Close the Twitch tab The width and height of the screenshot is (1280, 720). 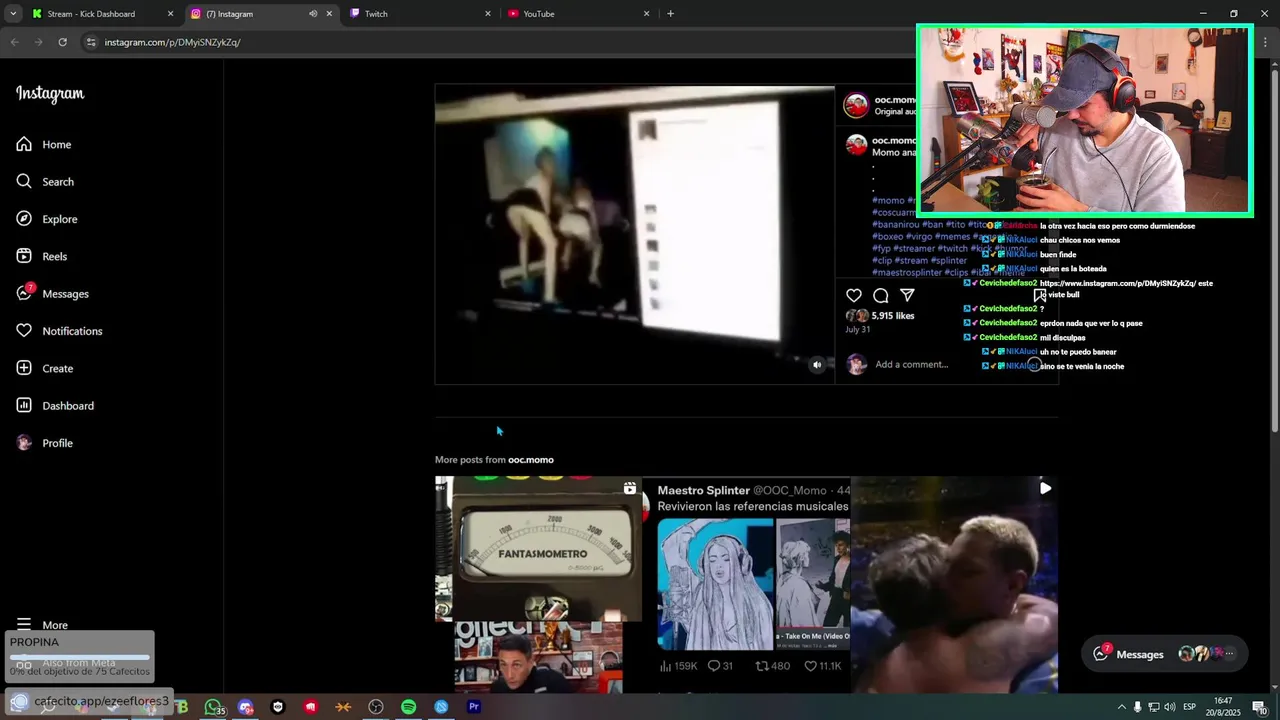(x=488, y=14)
